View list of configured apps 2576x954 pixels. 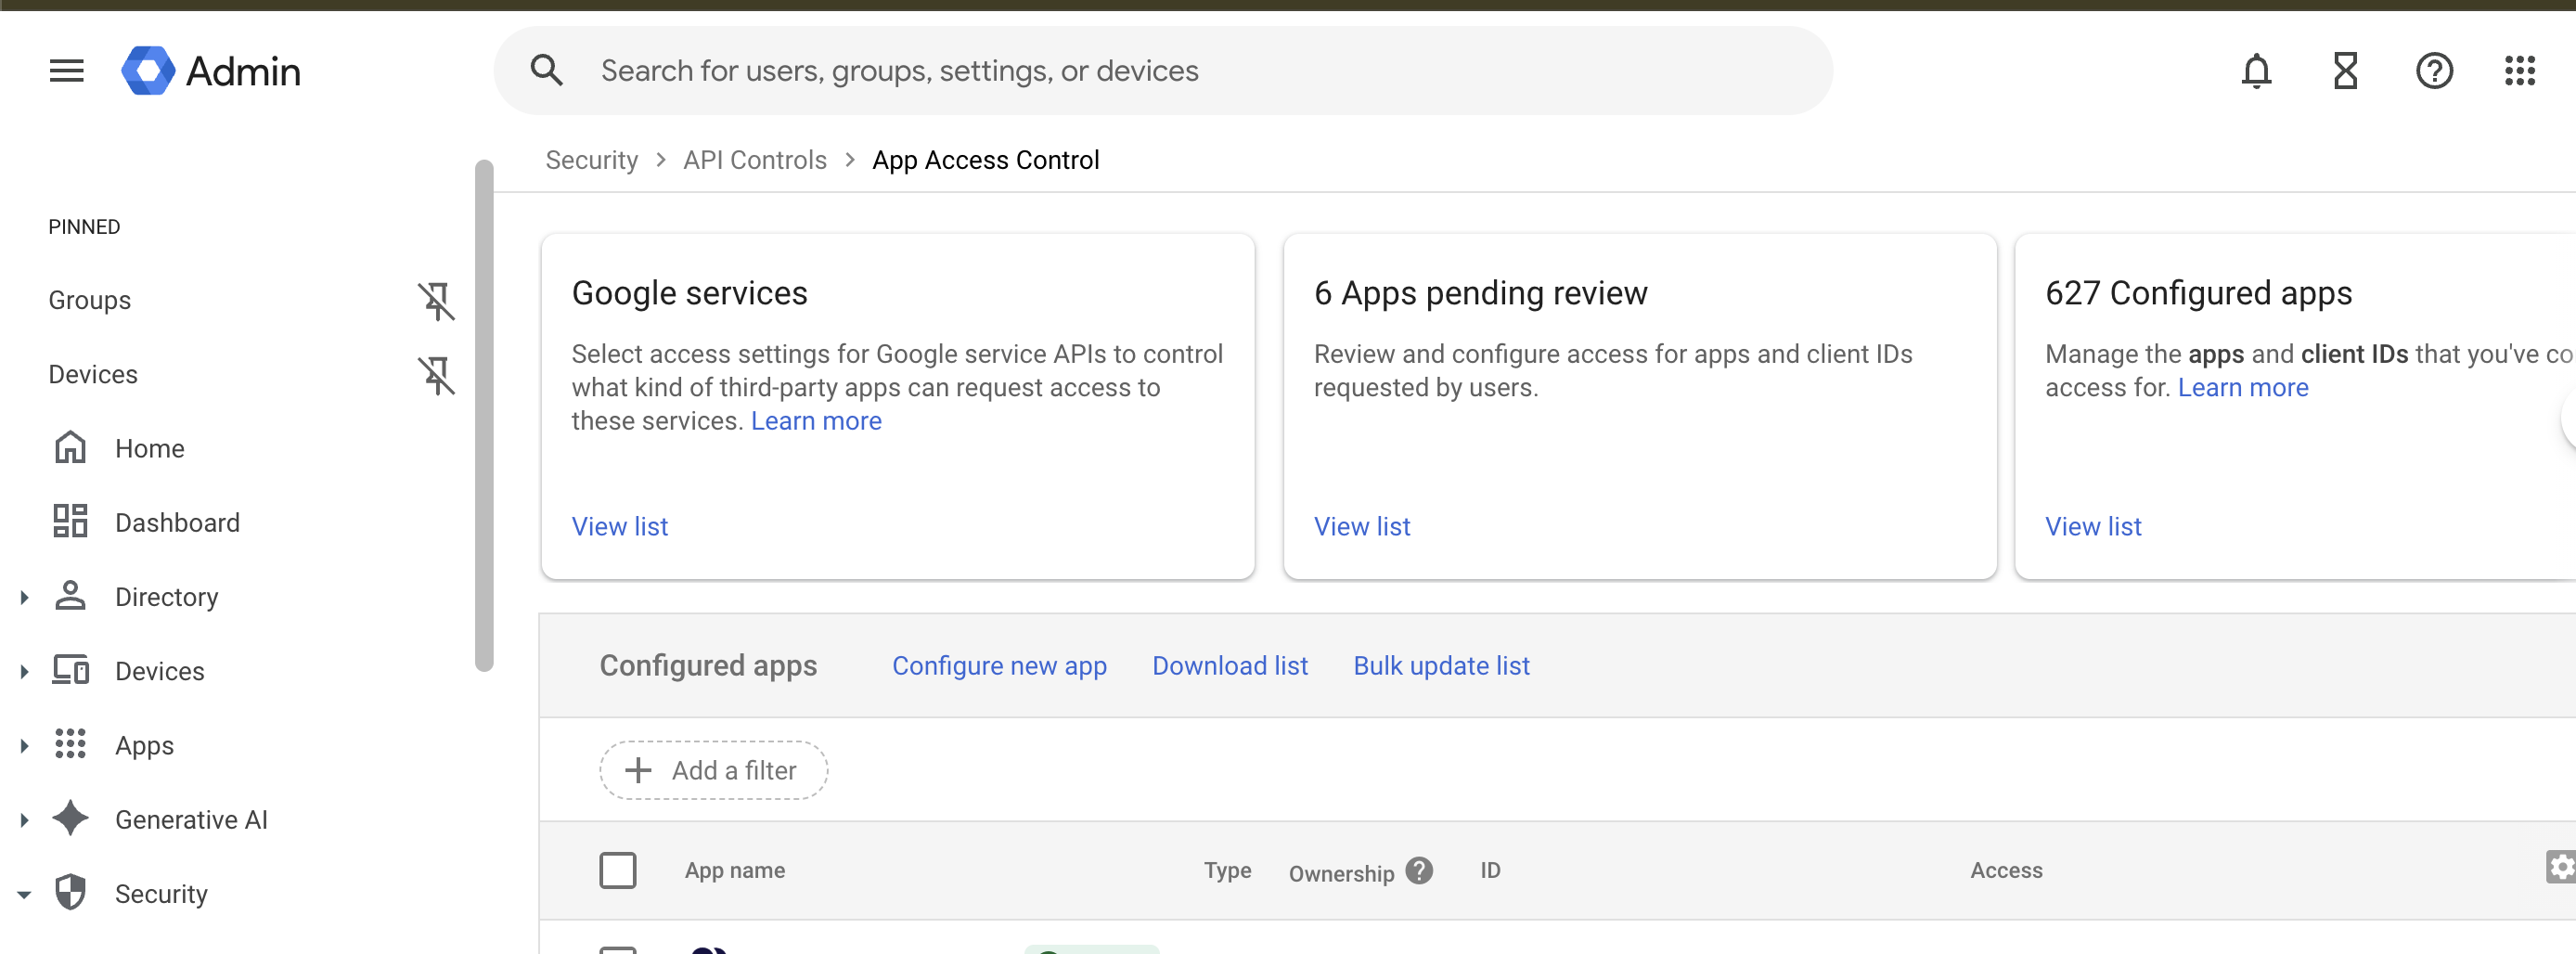(2093, 526)
